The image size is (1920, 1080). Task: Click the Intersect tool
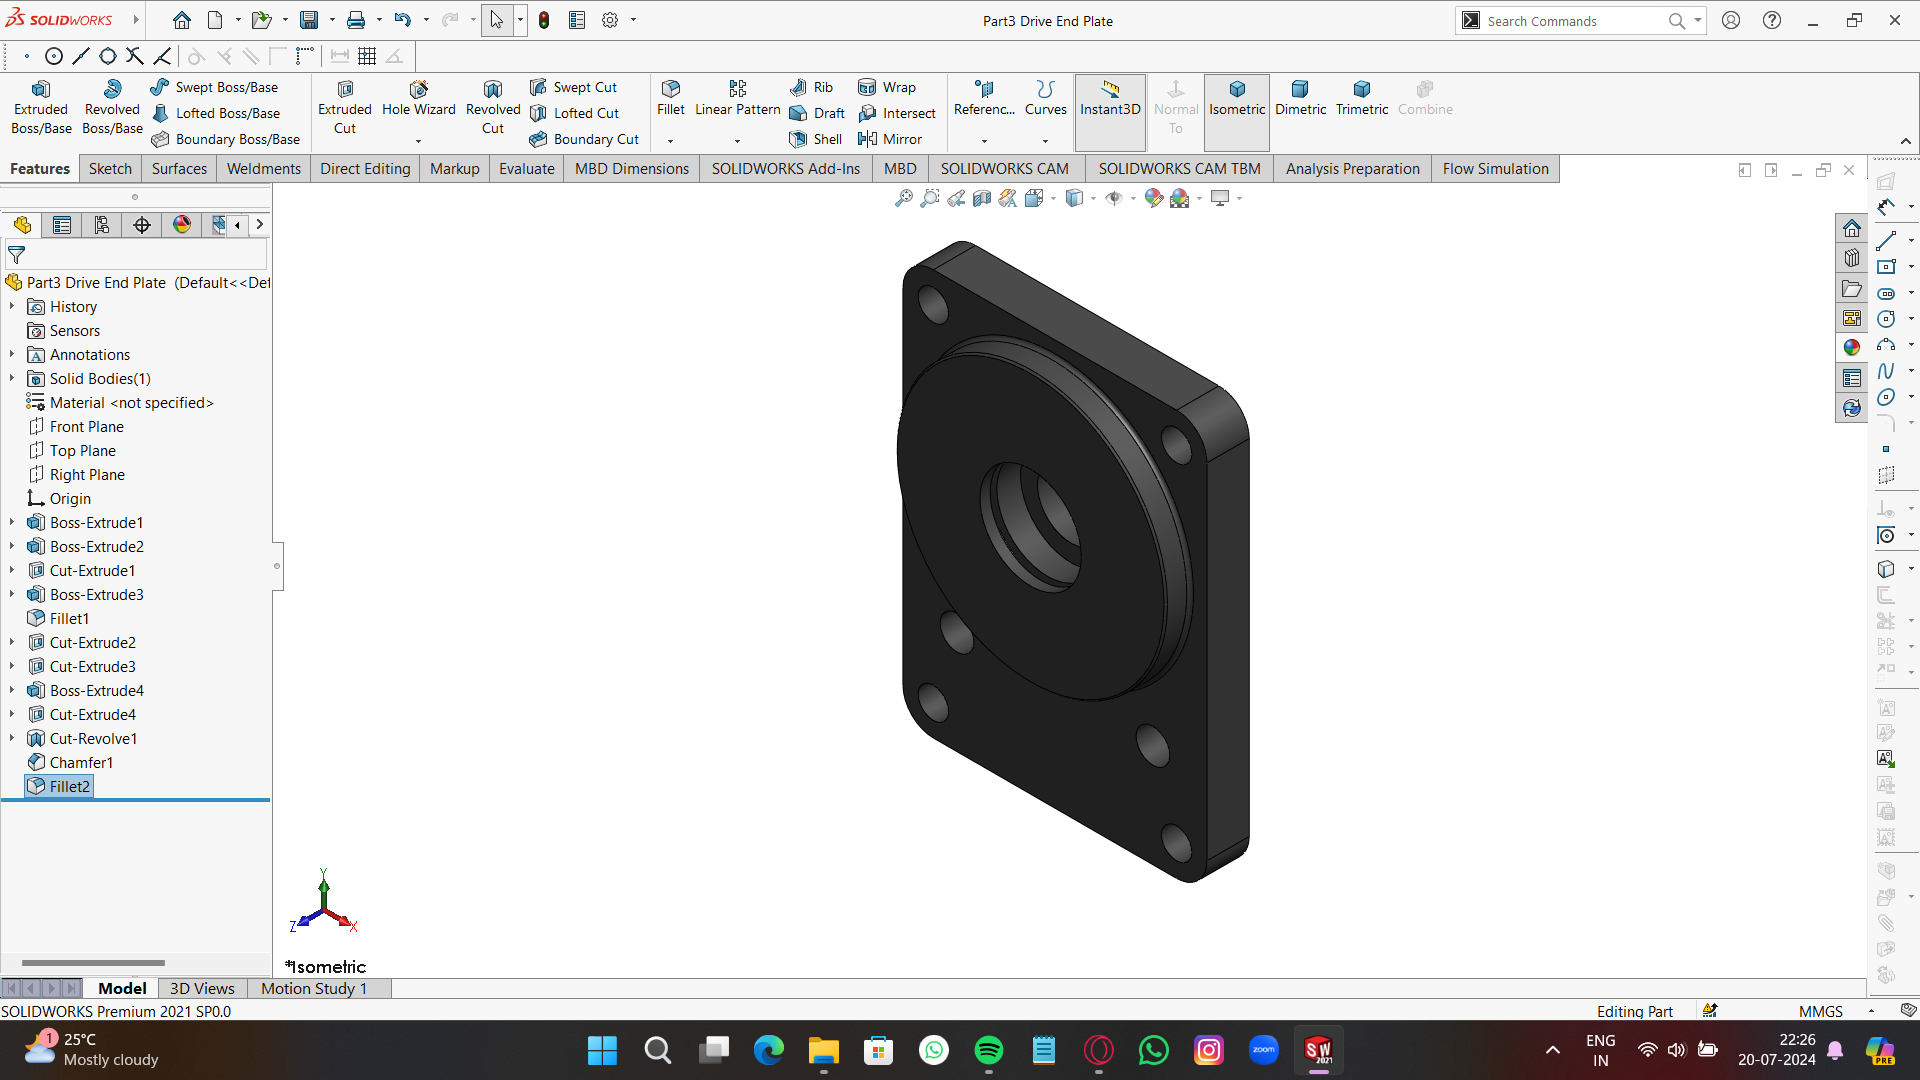pos(897,113)
